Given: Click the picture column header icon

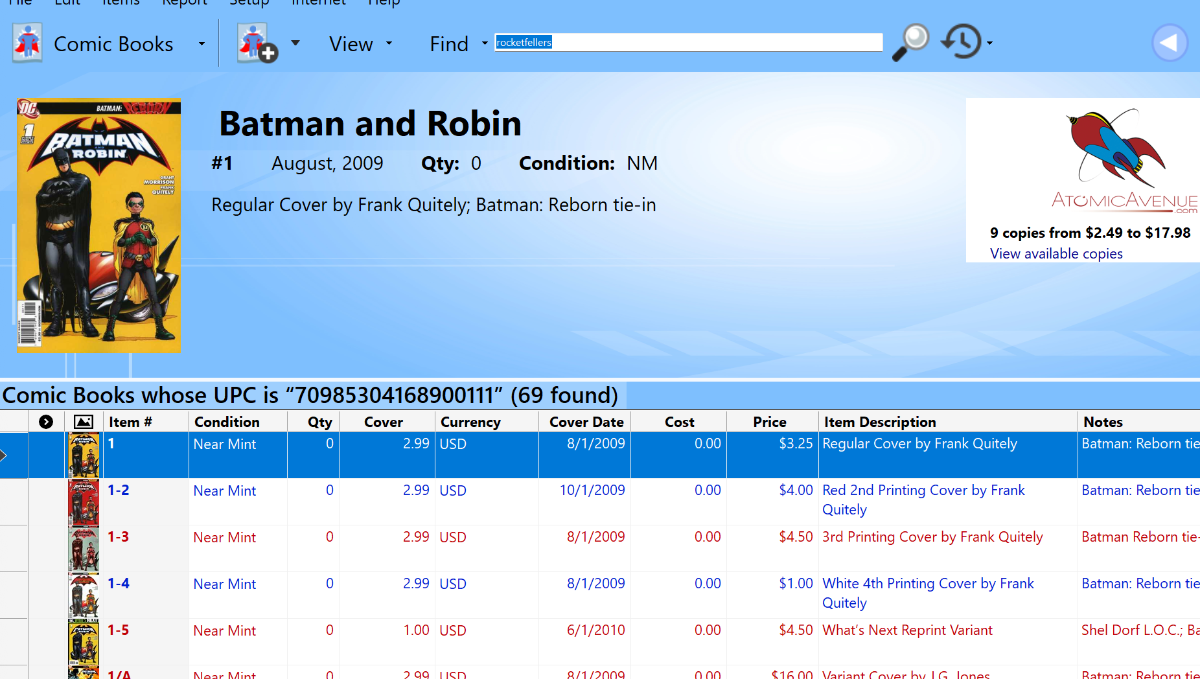Looking at the screenshot, I should pyautogui.click(x=83, y=422).
